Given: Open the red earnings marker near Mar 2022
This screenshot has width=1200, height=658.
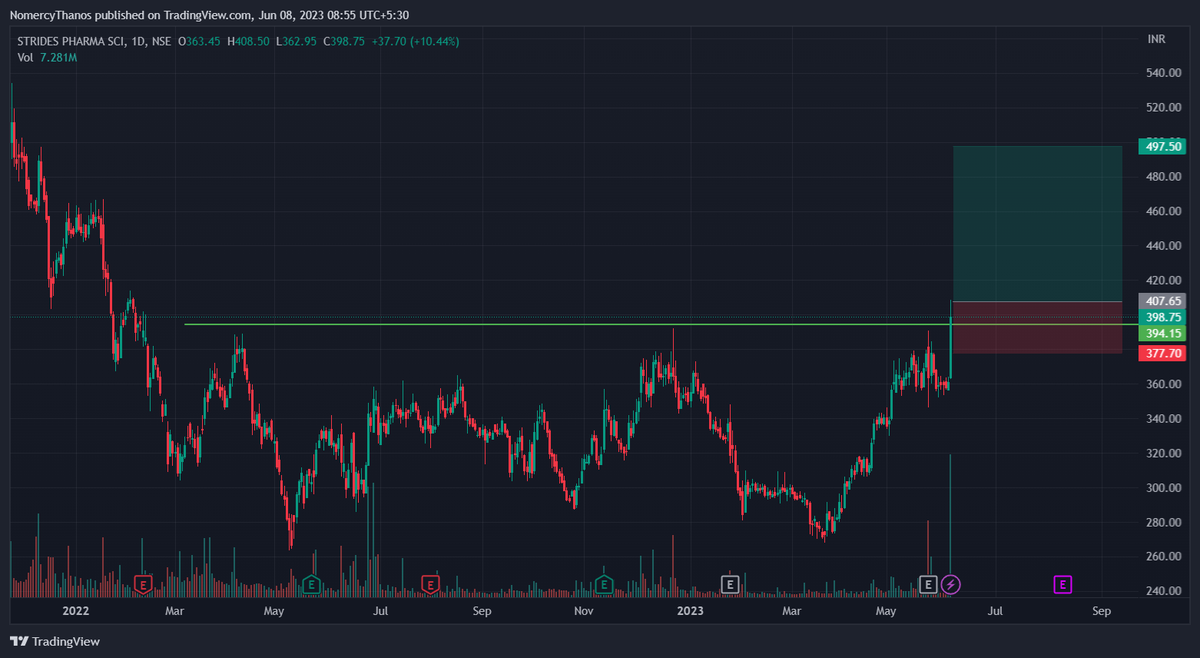Looking at the screenshot, I should click(x=144, y=584).
